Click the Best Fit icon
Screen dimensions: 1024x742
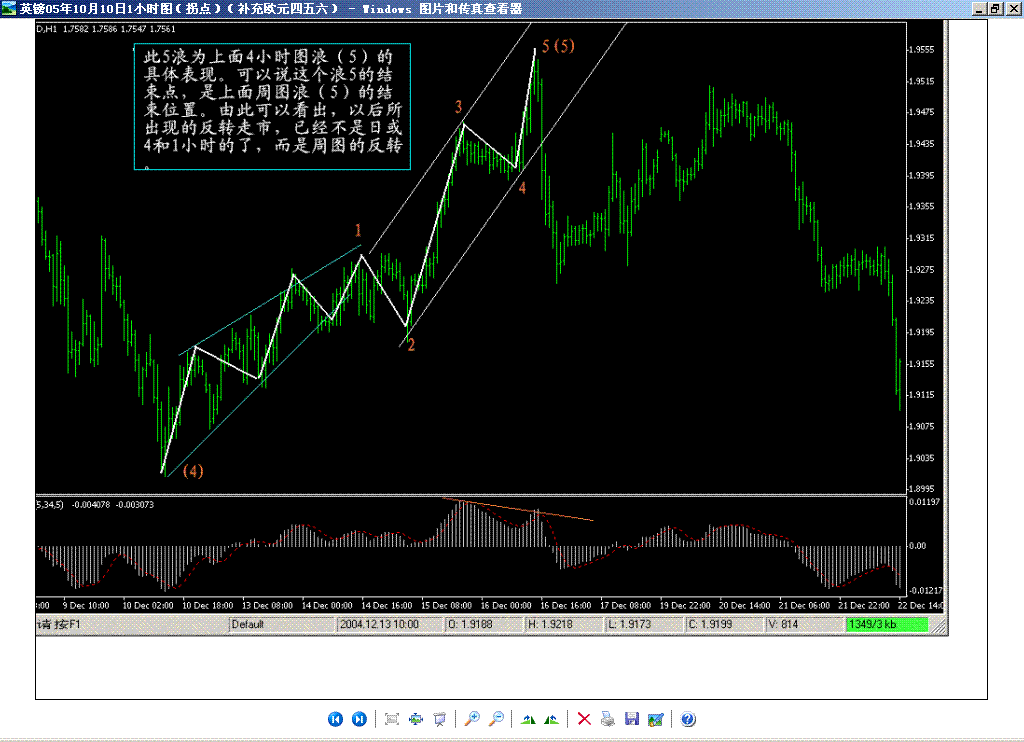tap(392, 719)
